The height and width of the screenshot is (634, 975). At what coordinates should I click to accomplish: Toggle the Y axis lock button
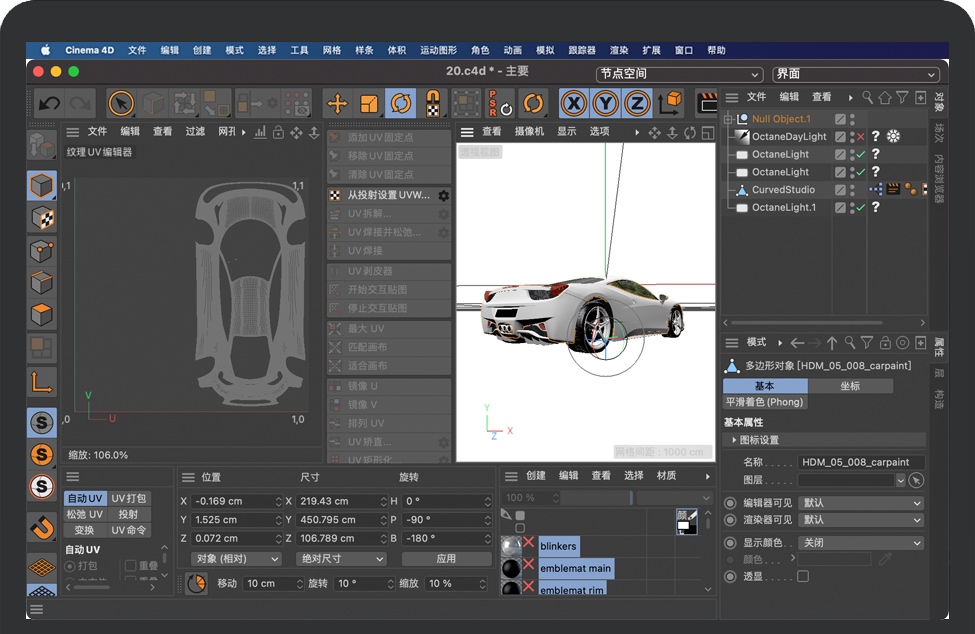tap(604, 102)
